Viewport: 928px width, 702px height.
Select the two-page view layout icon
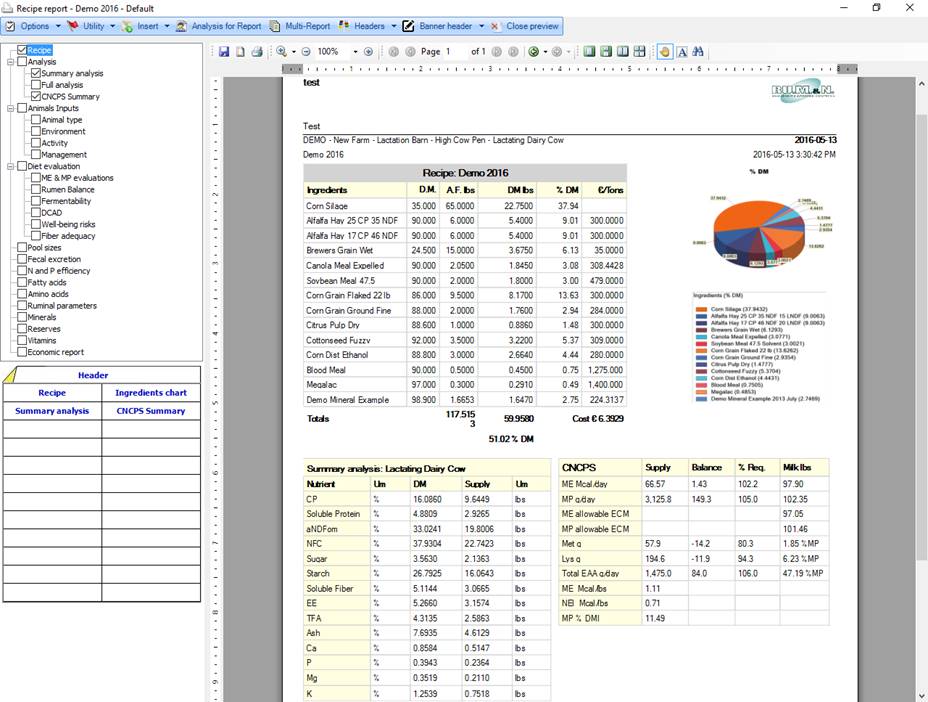[623, 51]
